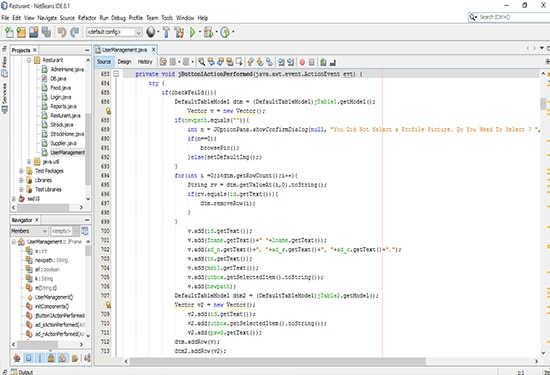Toggle Show Static Members filter in Navigator
The width and height of the screenshot is (550, 375).
[40, 358]
